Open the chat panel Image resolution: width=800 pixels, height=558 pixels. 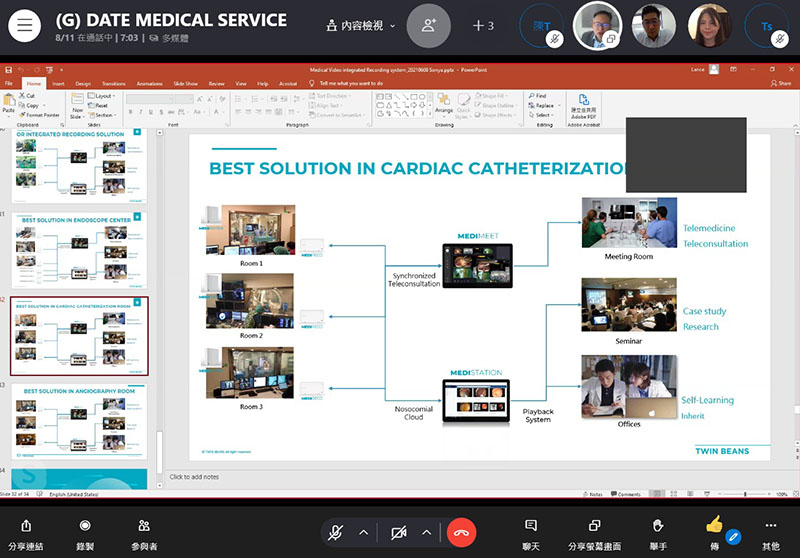pyautogui.click(x=531, y=525)
